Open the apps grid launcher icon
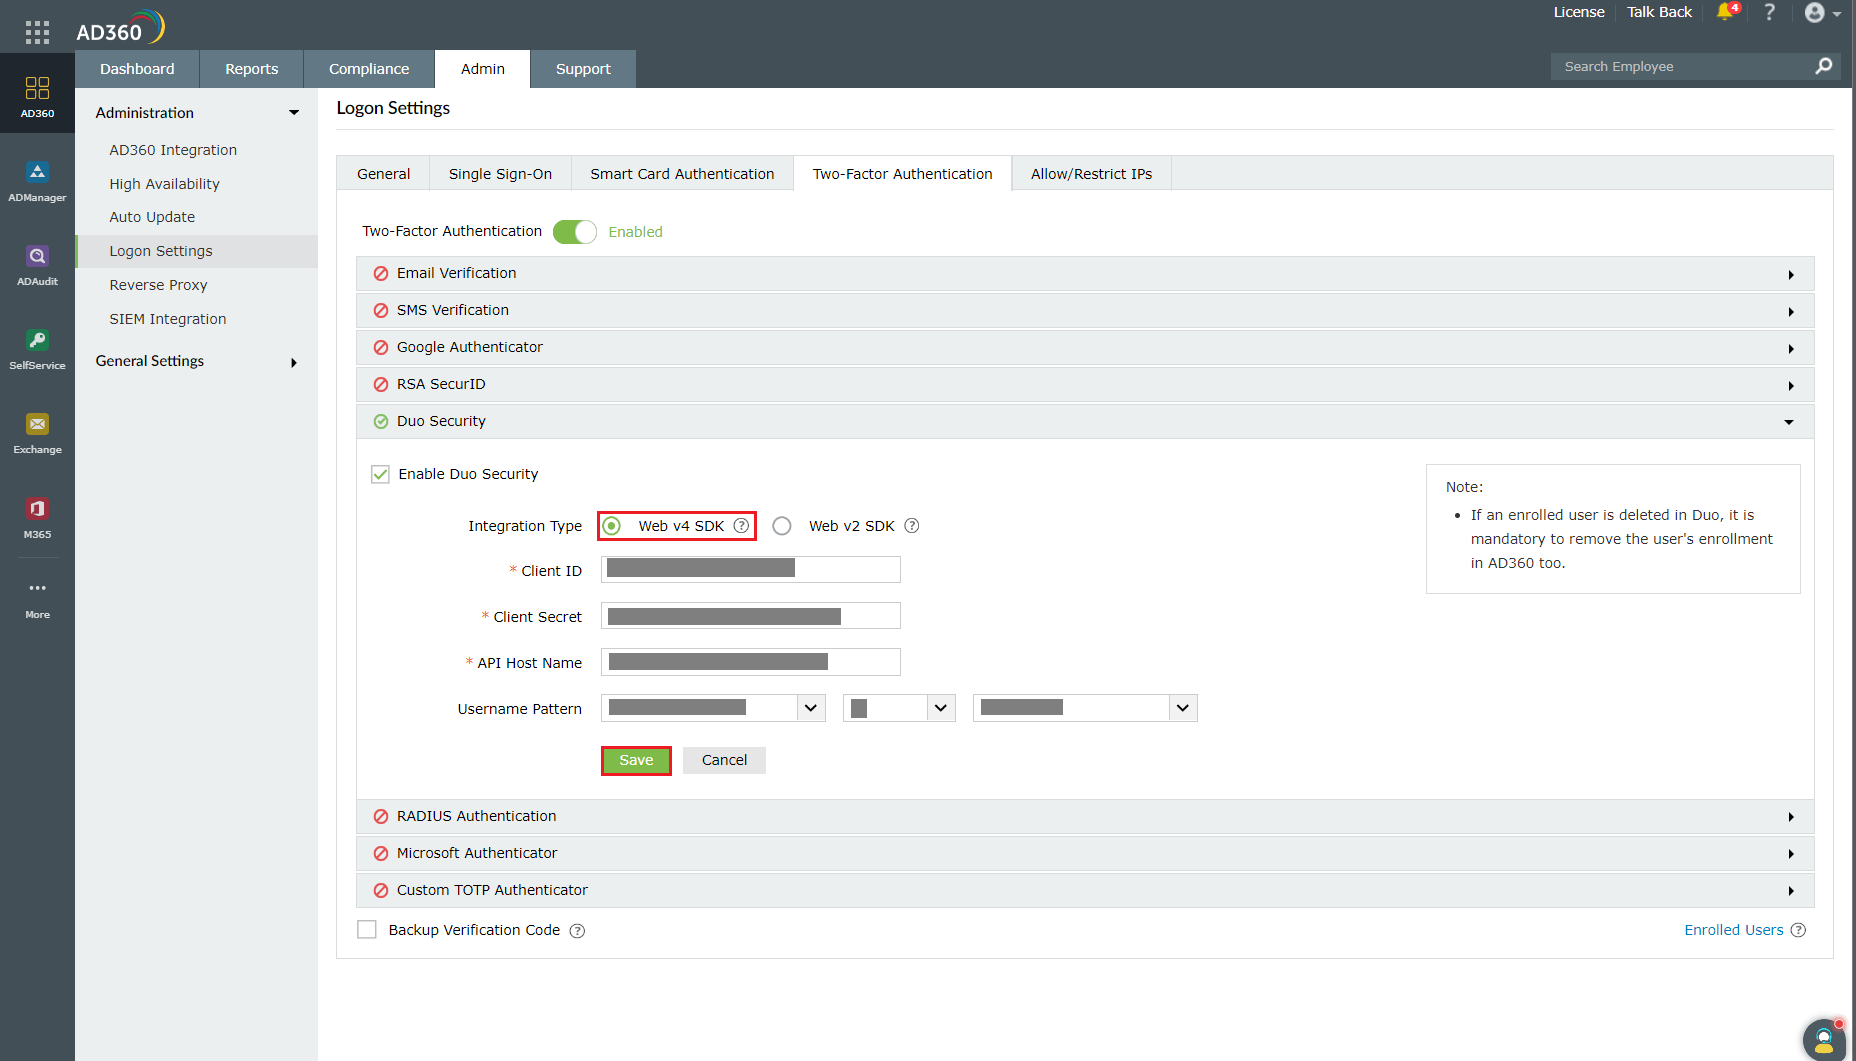Screen dimensions: 1856x1061 coord(37,32)
